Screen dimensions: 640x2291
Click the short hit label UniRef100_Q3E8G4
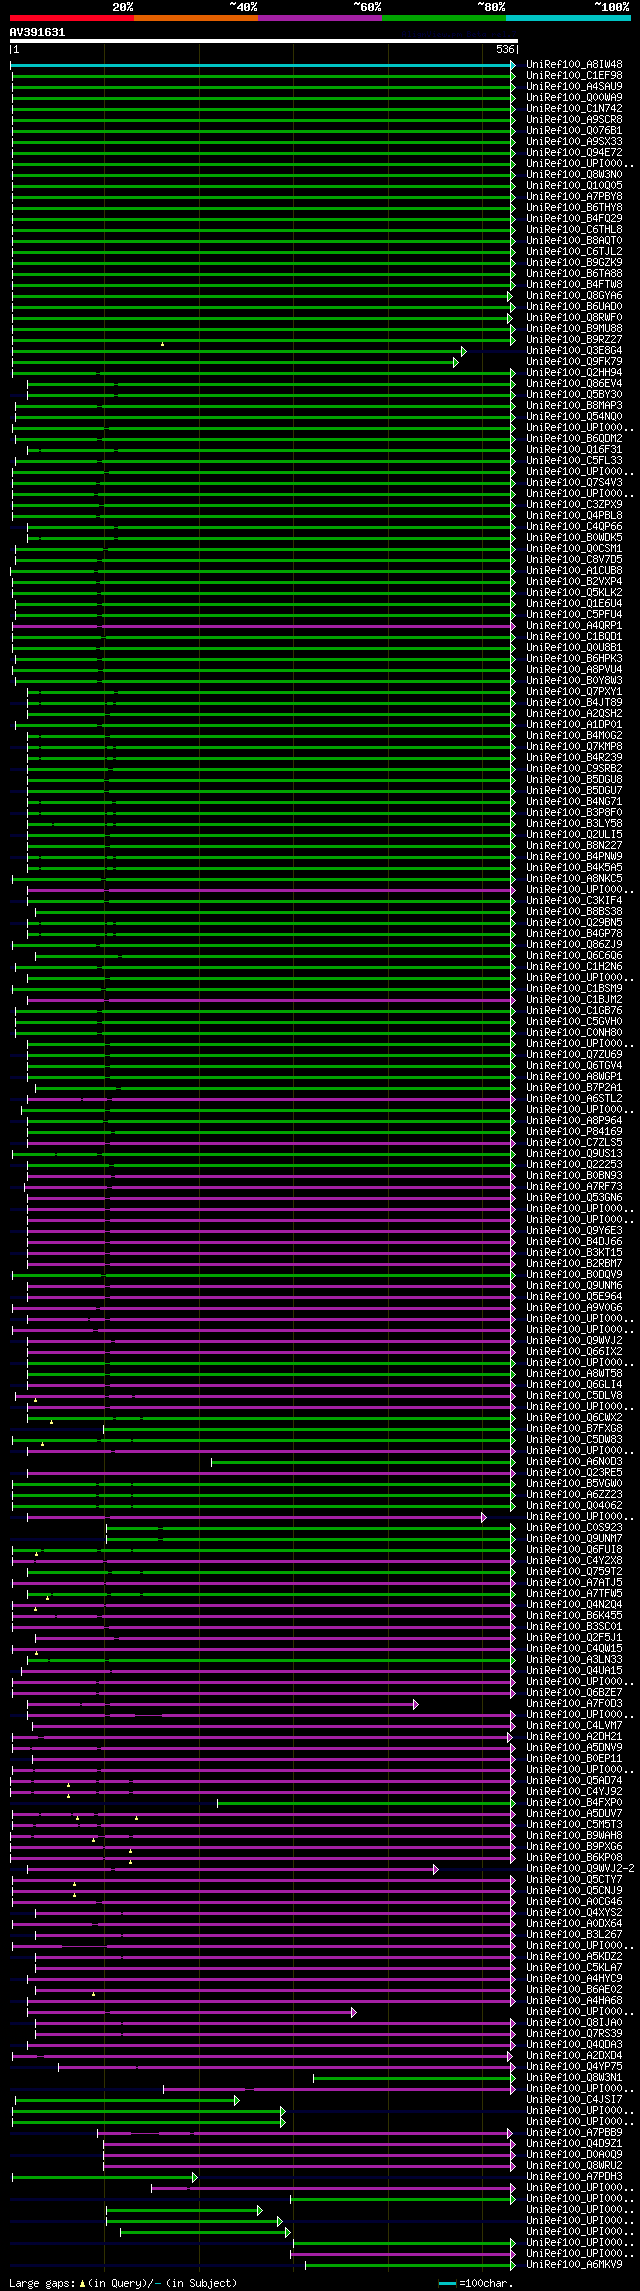point(574,351)
